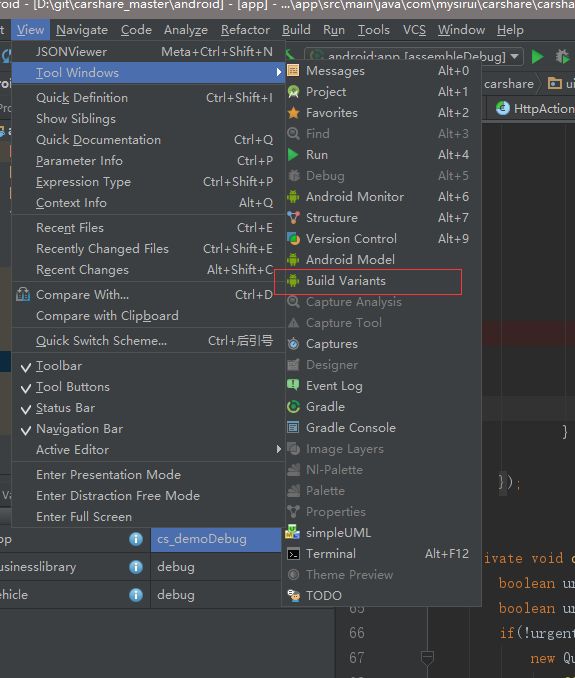The width and height of the screenshot is (575, 678).
Task: Choose Quick Switch Scheme
Action: [x=148, y=341]
